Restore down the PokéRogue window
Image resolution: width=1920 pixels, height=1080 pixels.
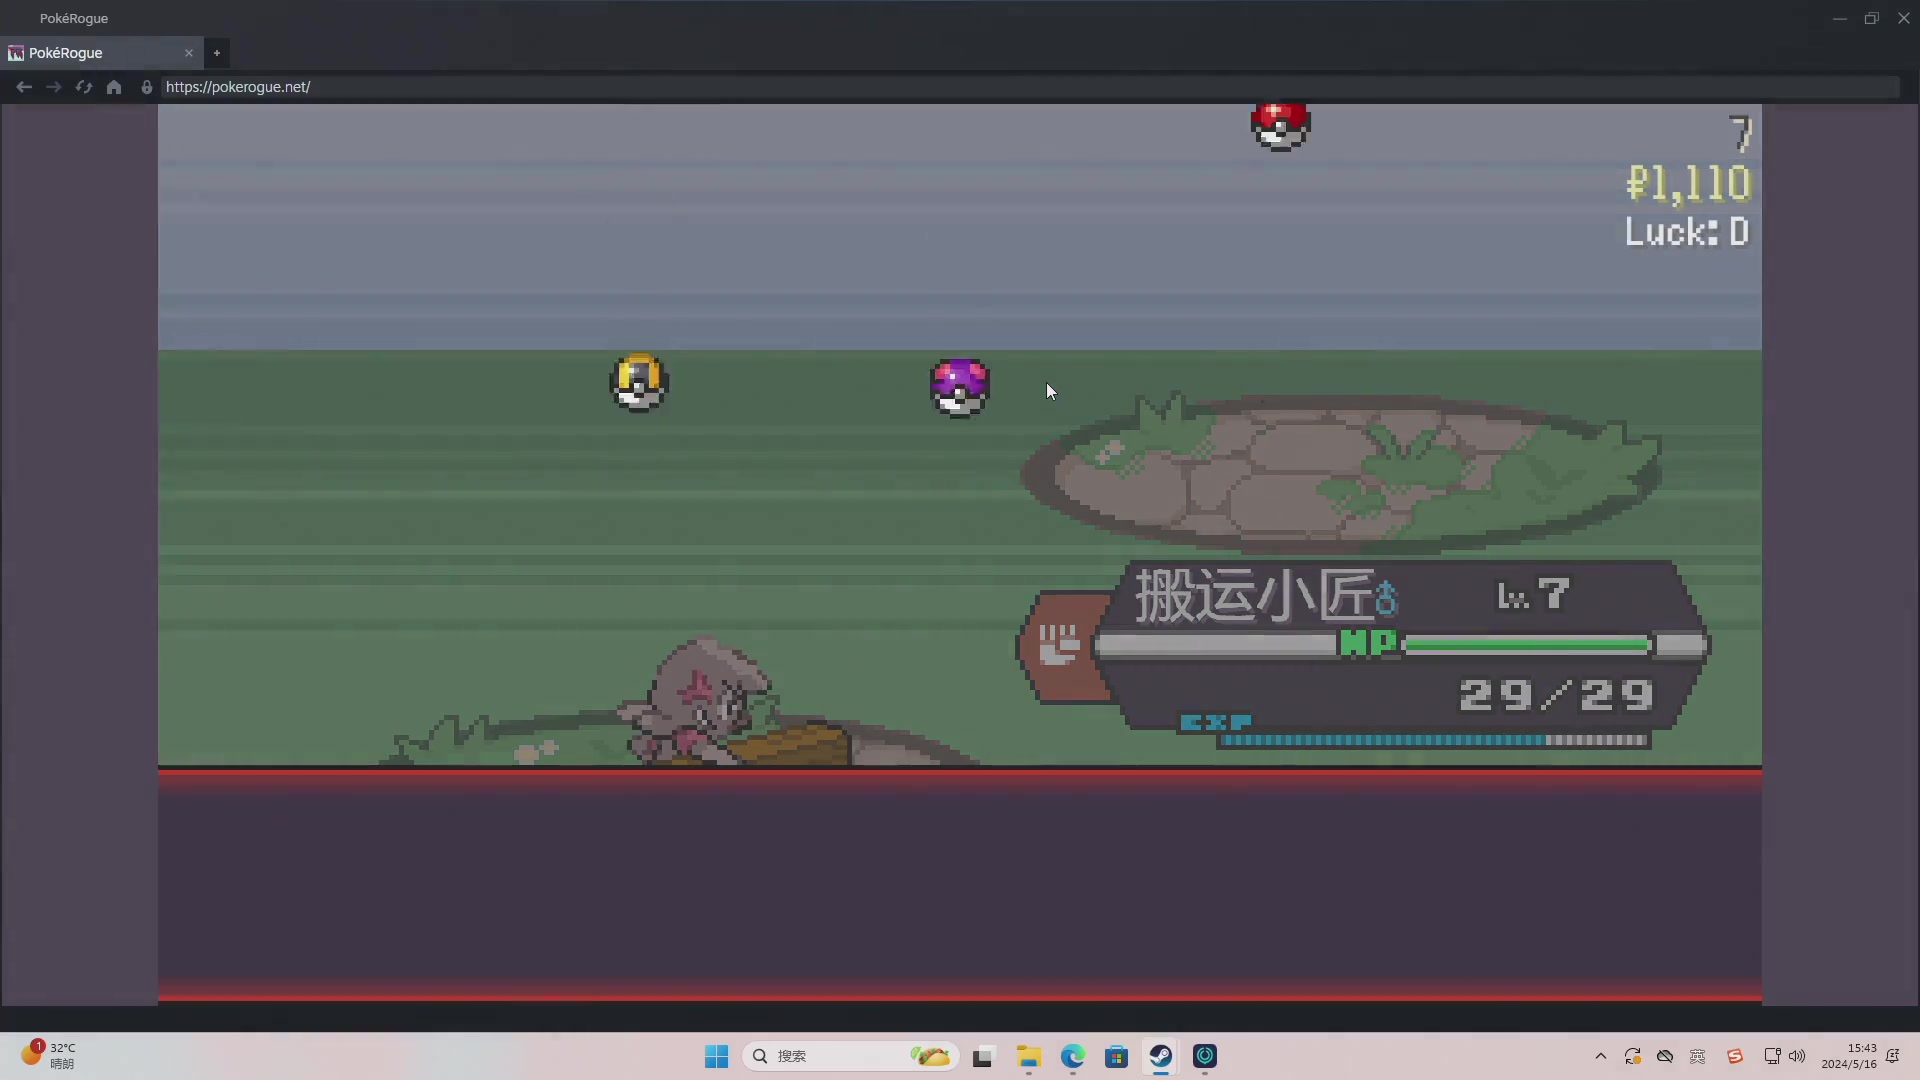tap(1872, 18)
